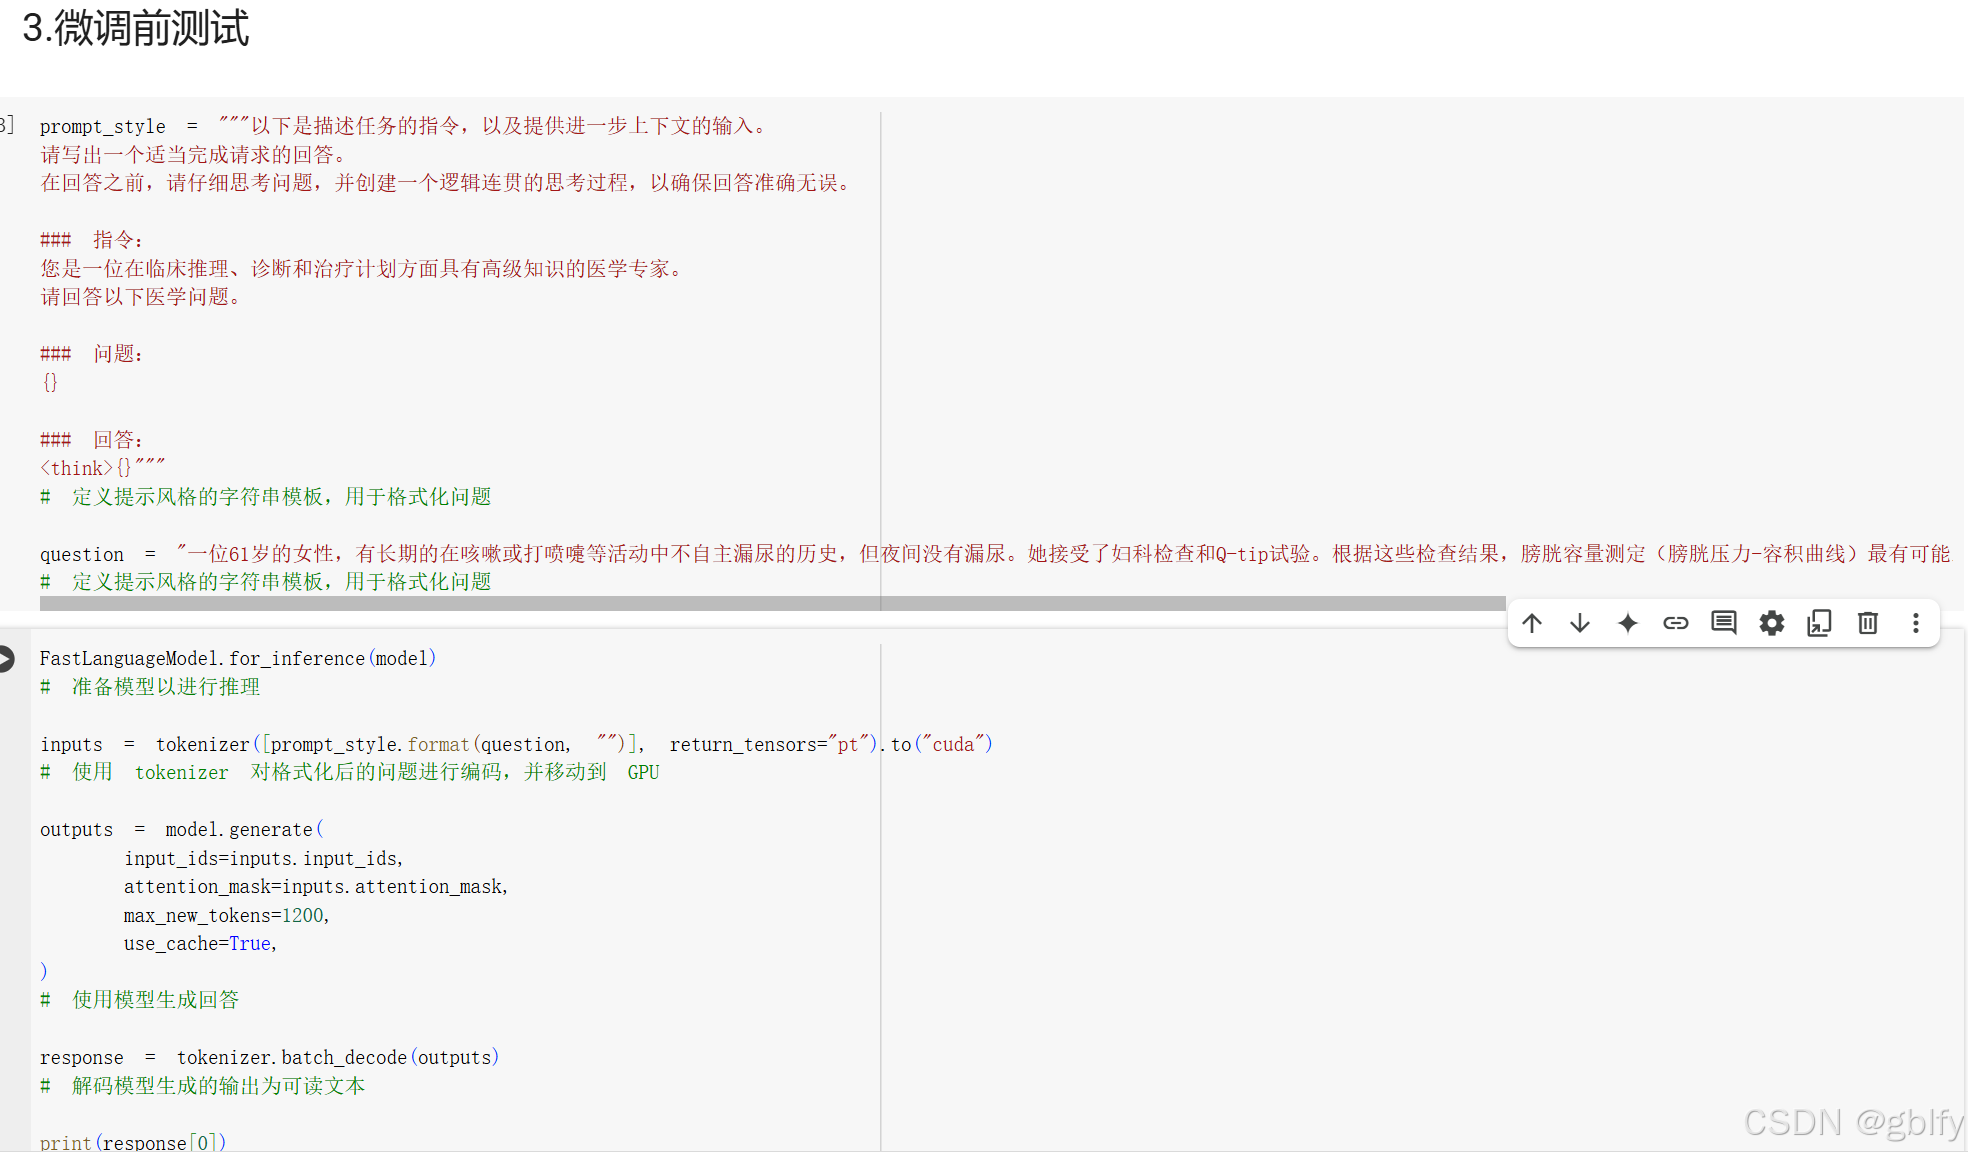
Task: Delete the cell with trash icon
Action: (x=1867, y=624)
